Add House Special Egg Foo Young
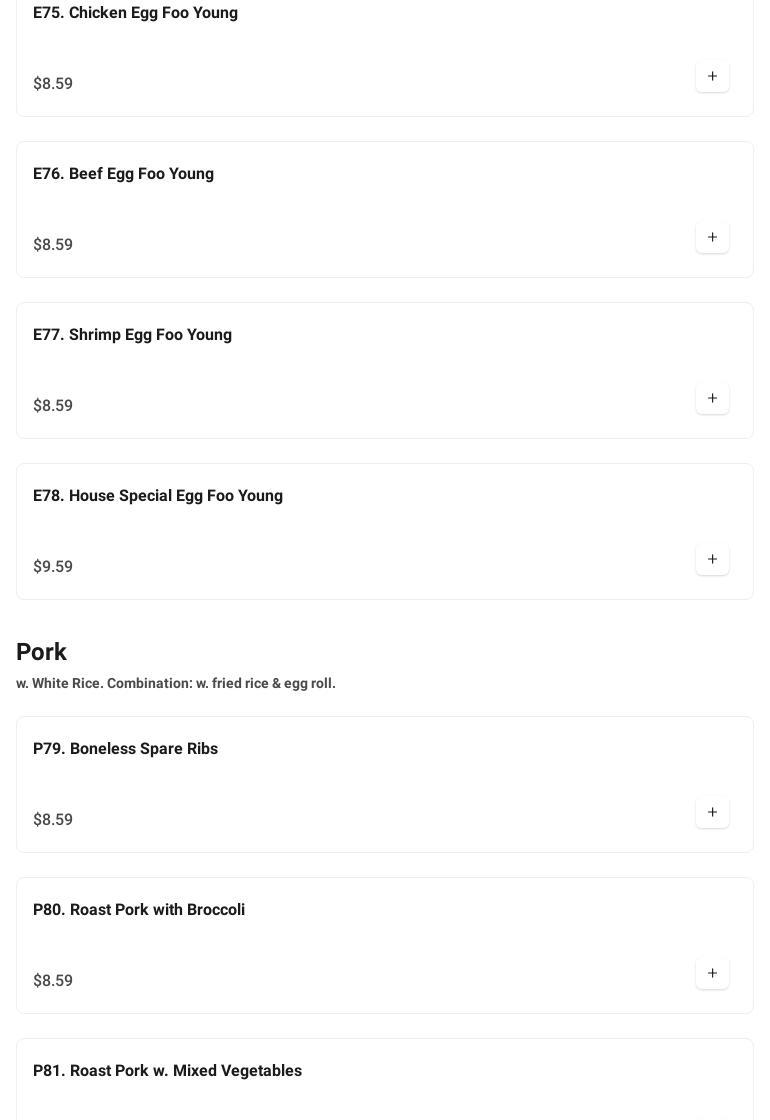The width and height of the screenshot is (770, 1120). pyautogui.click(x=712, y=560)
